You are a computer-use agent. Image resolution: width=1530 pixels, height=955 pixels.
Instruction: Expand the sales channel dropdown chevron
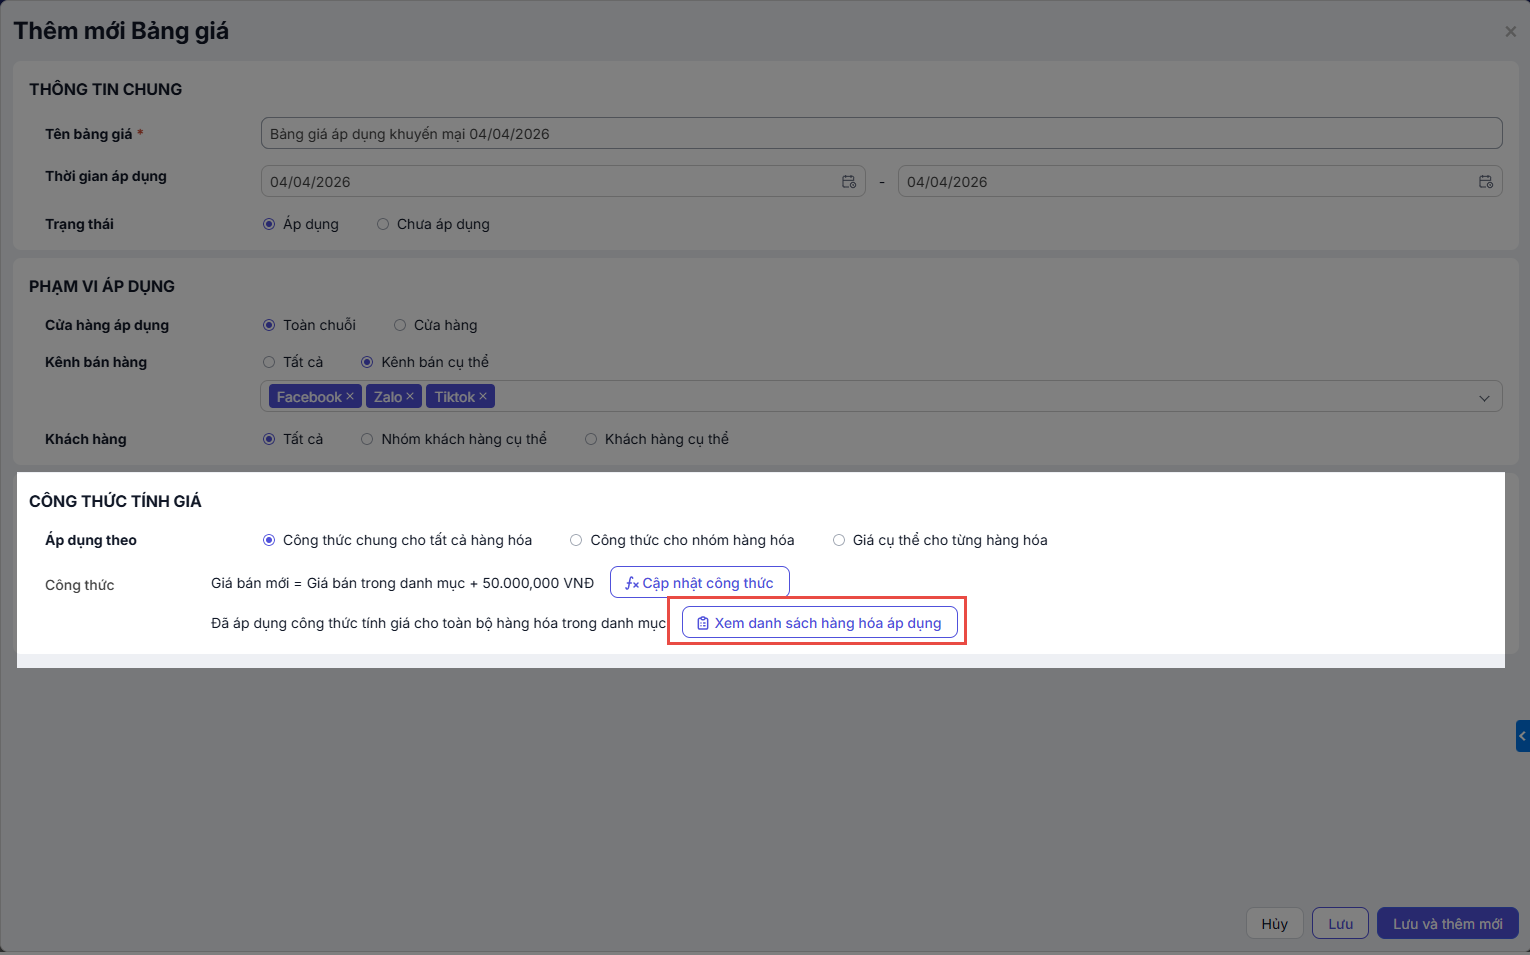pos(1484,398)
